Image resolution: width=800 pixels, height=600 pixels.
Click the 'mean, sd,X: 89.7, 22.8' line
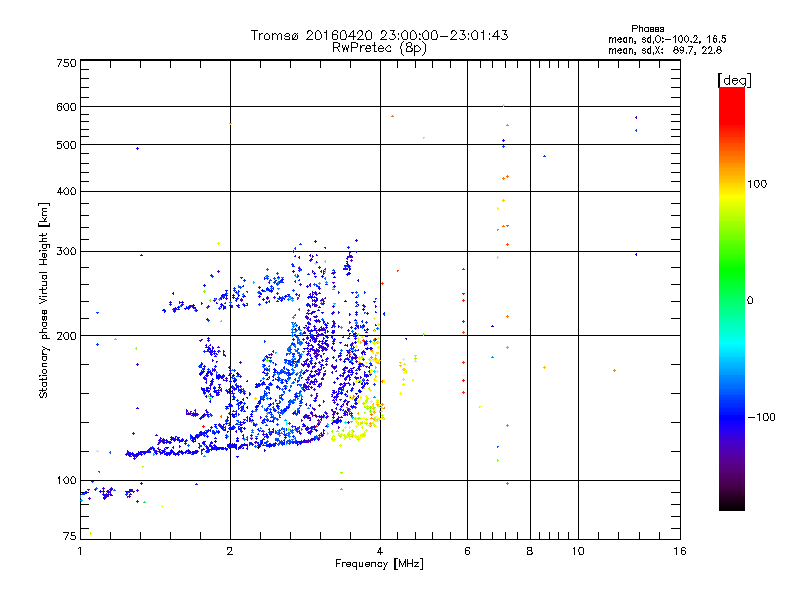(x=665, y=50)
